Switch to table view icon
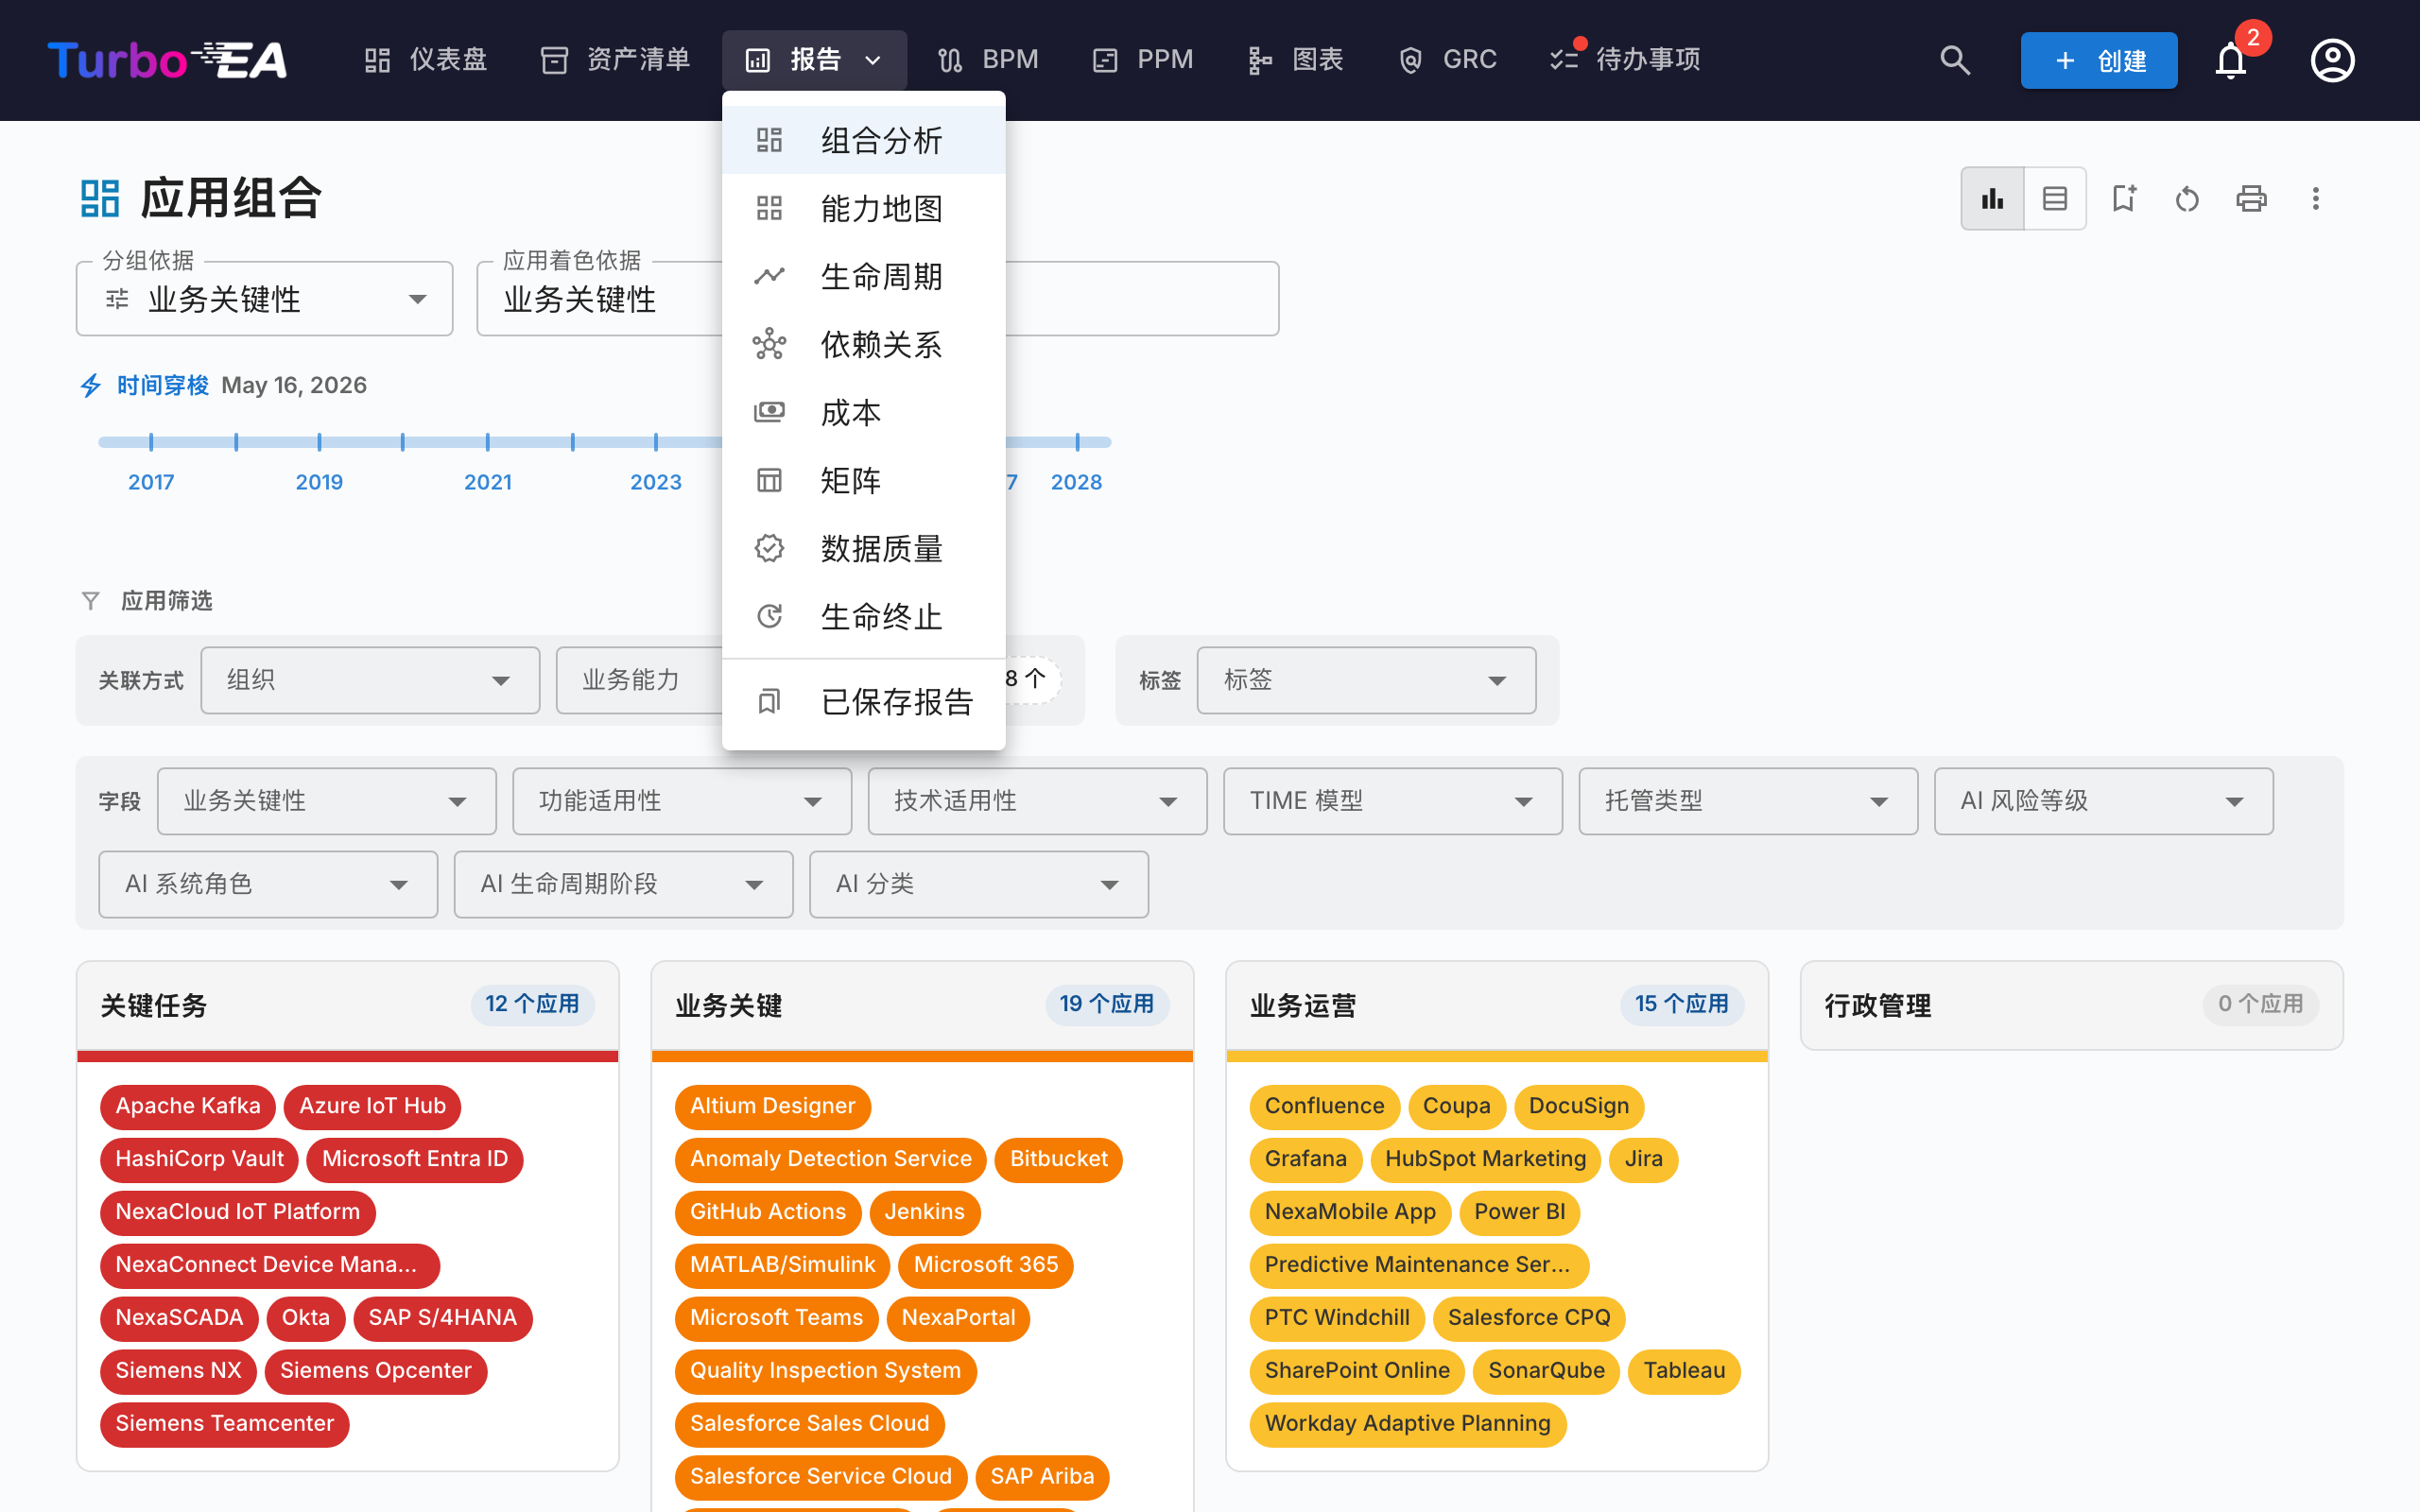 [x=2055, y=198]
